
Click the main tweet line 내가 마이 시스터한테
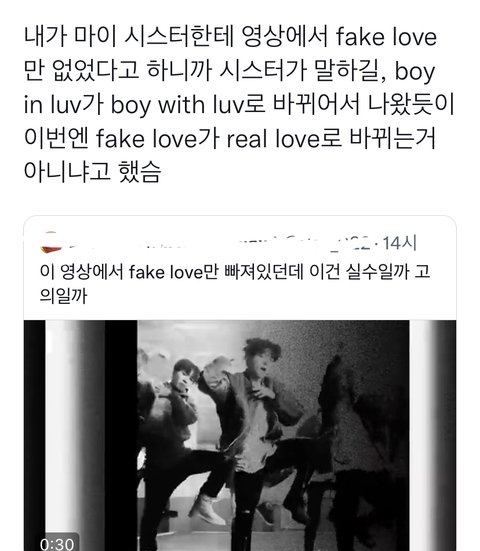230,37
